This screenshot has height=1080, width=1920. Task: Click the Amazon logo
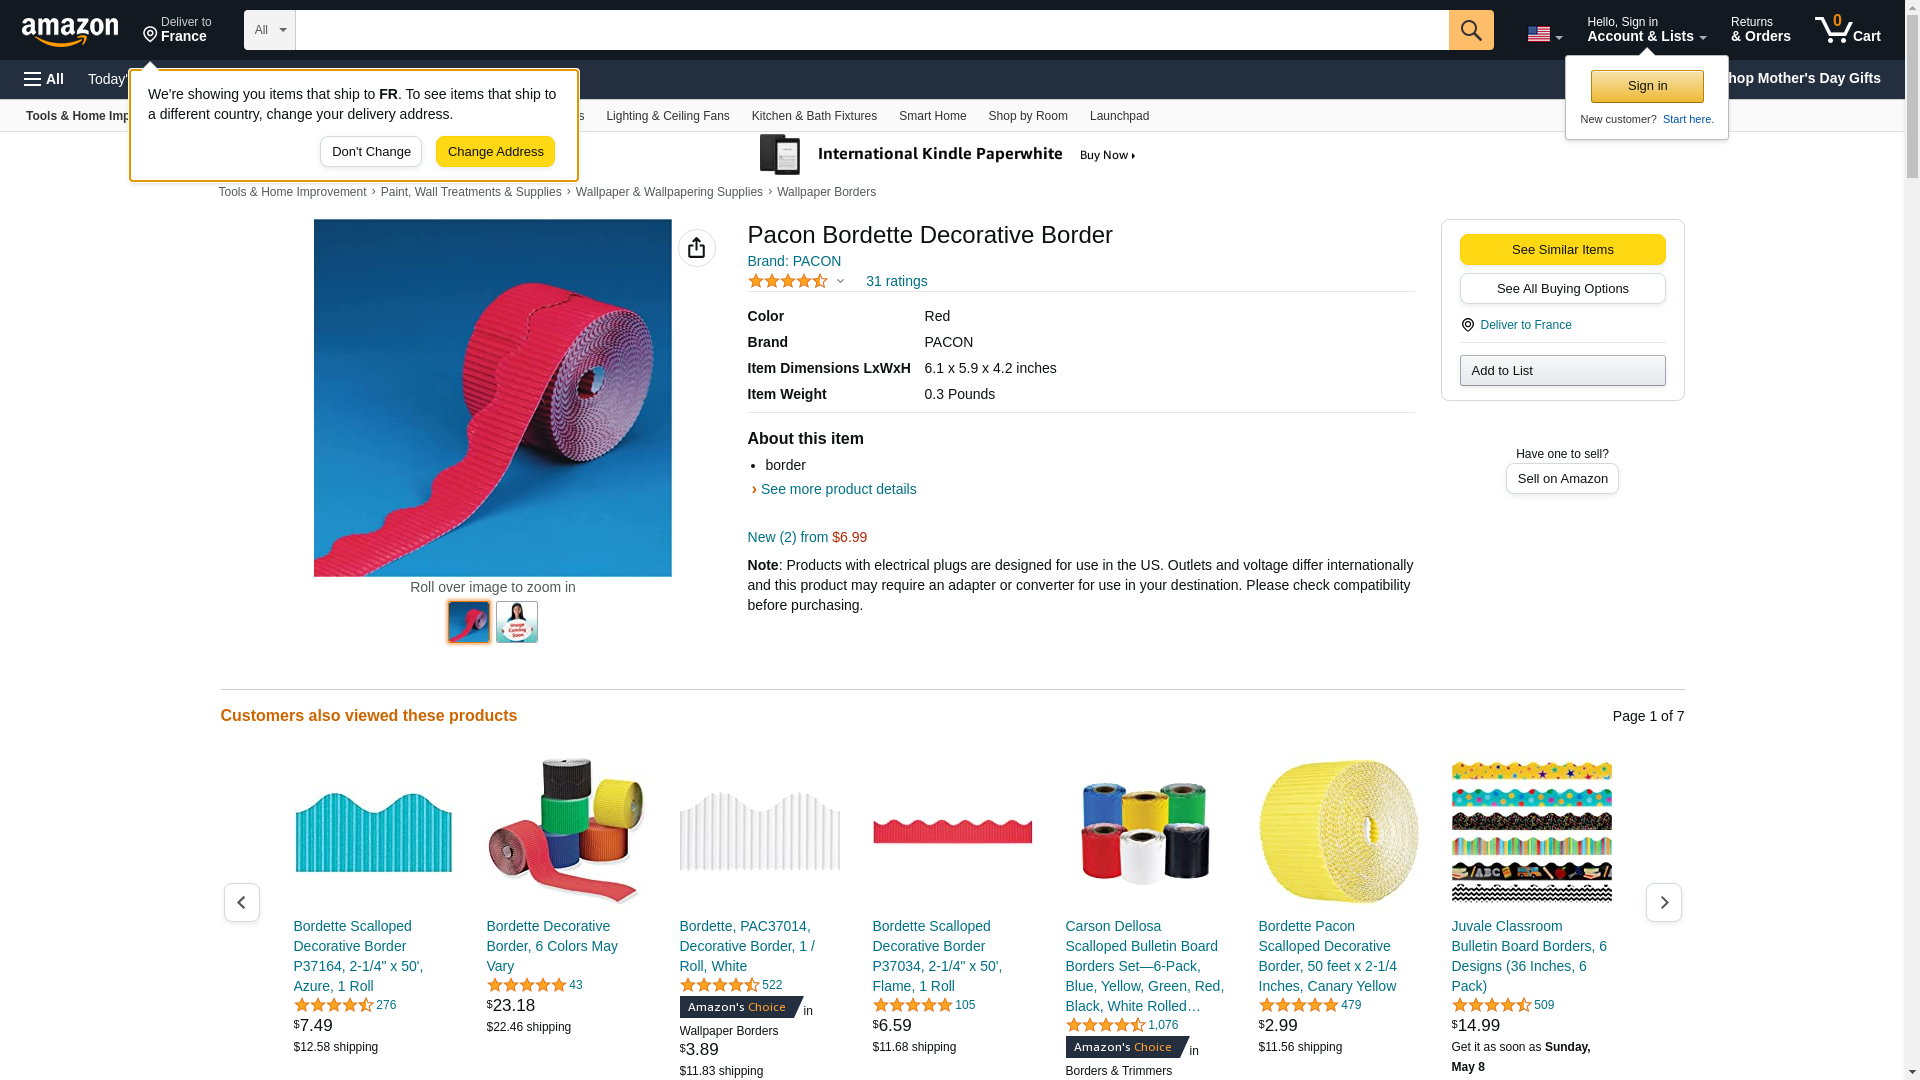click(x=70, y=31)
